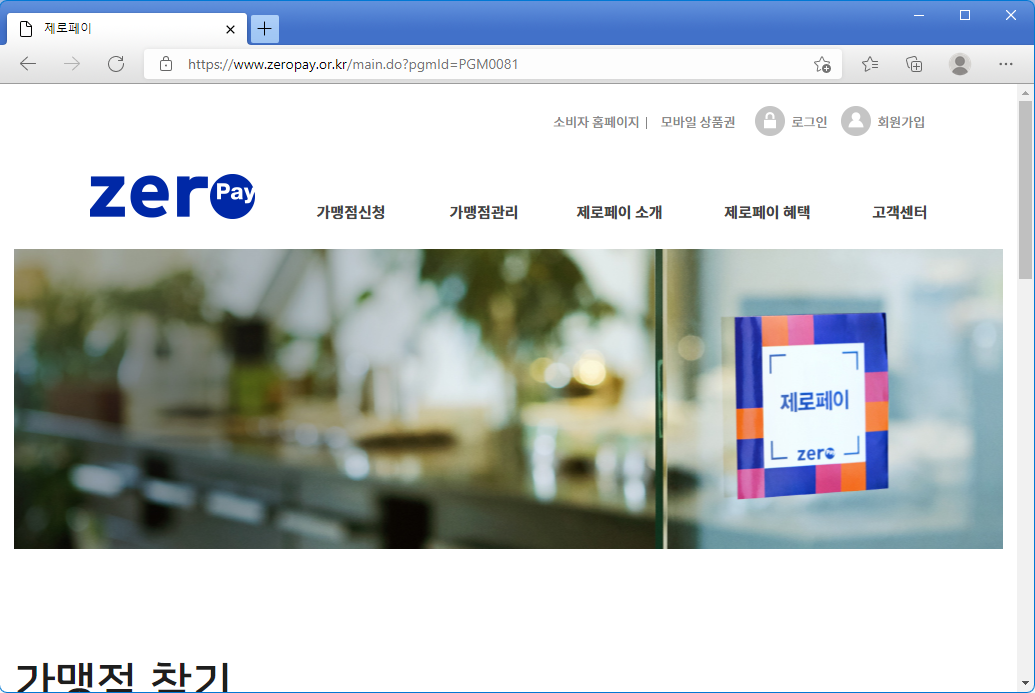The width and height of the screenshot is (1035, 693).
Task: Click the scrollbar up arrow
Action: point(1025,93)
